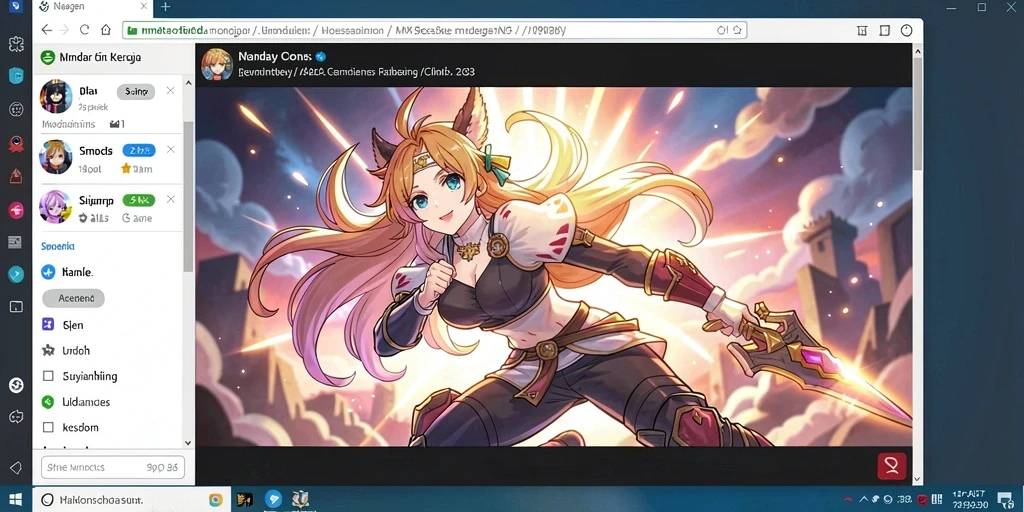
Task: Select the Smocls contact entry
Action: coord(108,157)
